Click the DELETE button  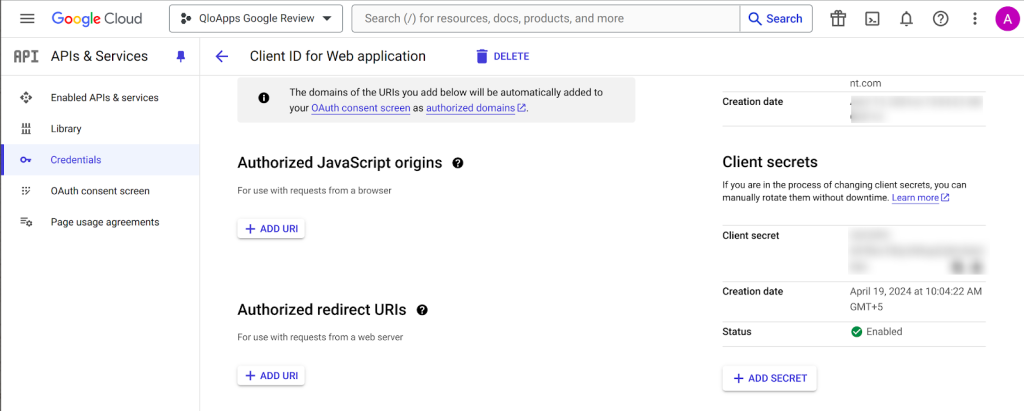point(502,57)
